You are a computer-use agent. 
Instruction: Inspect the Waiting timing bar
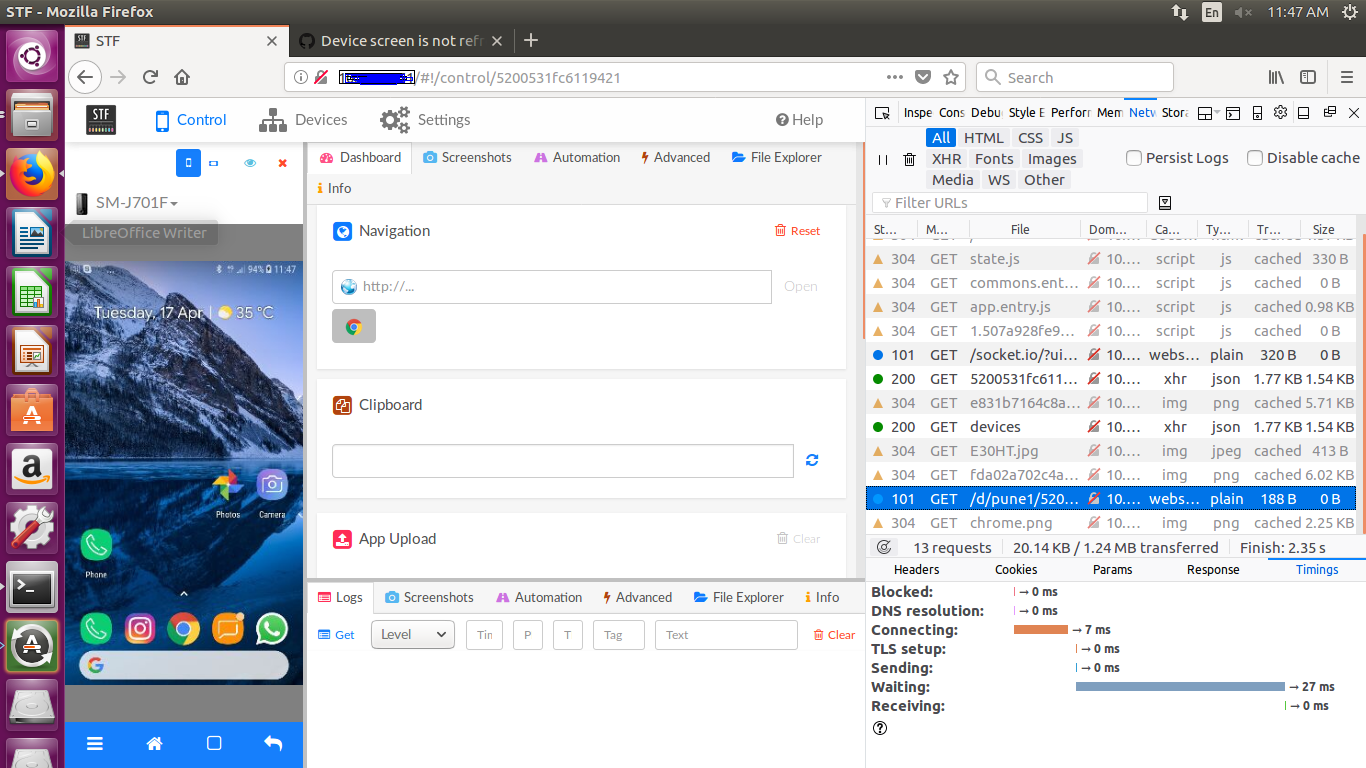click(x=1180, y=687)
